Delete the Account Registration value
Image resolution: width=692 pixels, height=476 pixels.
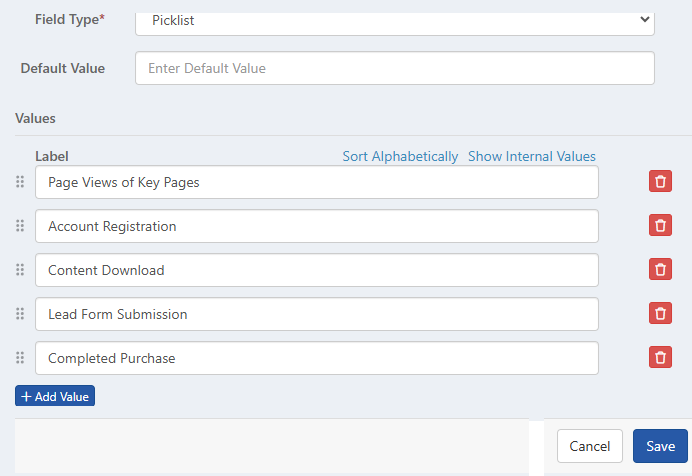coord(660,226)
